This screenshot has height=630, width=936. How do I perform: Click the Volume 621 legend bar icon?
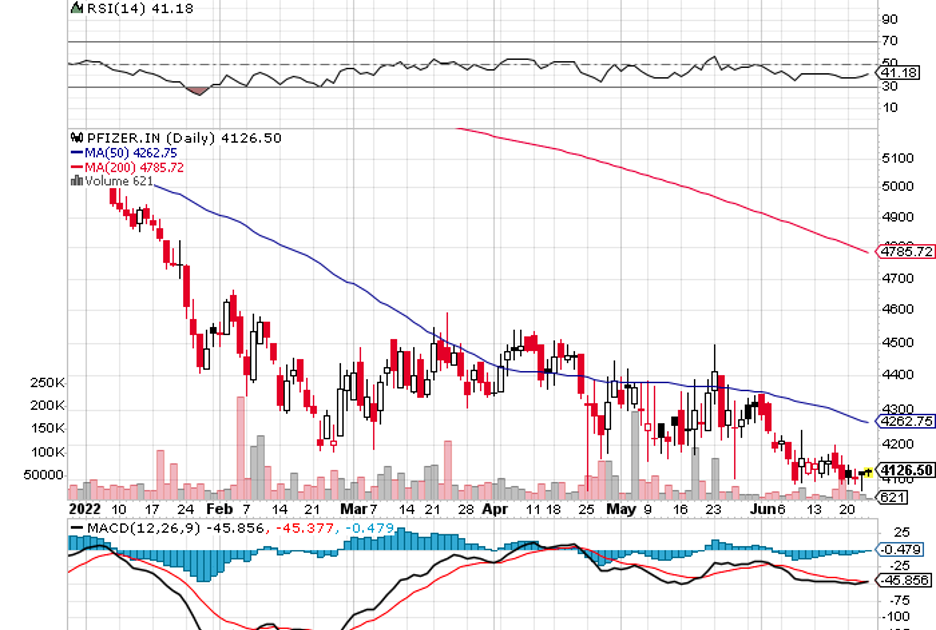(75, 181)
